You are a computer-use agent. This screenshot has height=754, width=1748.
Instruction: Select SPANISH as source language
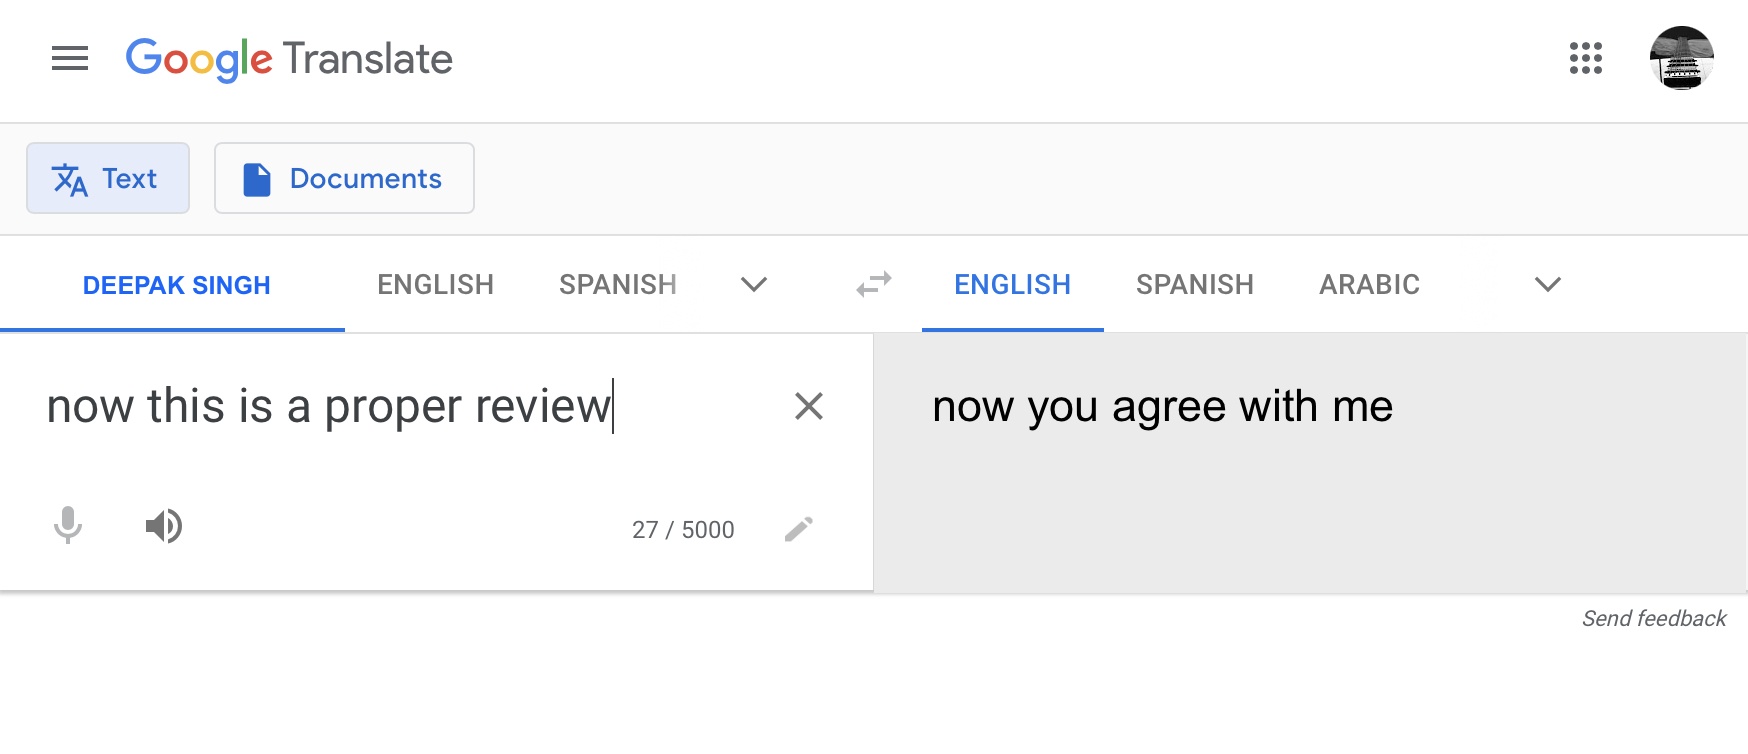pyautogui.click(x=618, y=285)
